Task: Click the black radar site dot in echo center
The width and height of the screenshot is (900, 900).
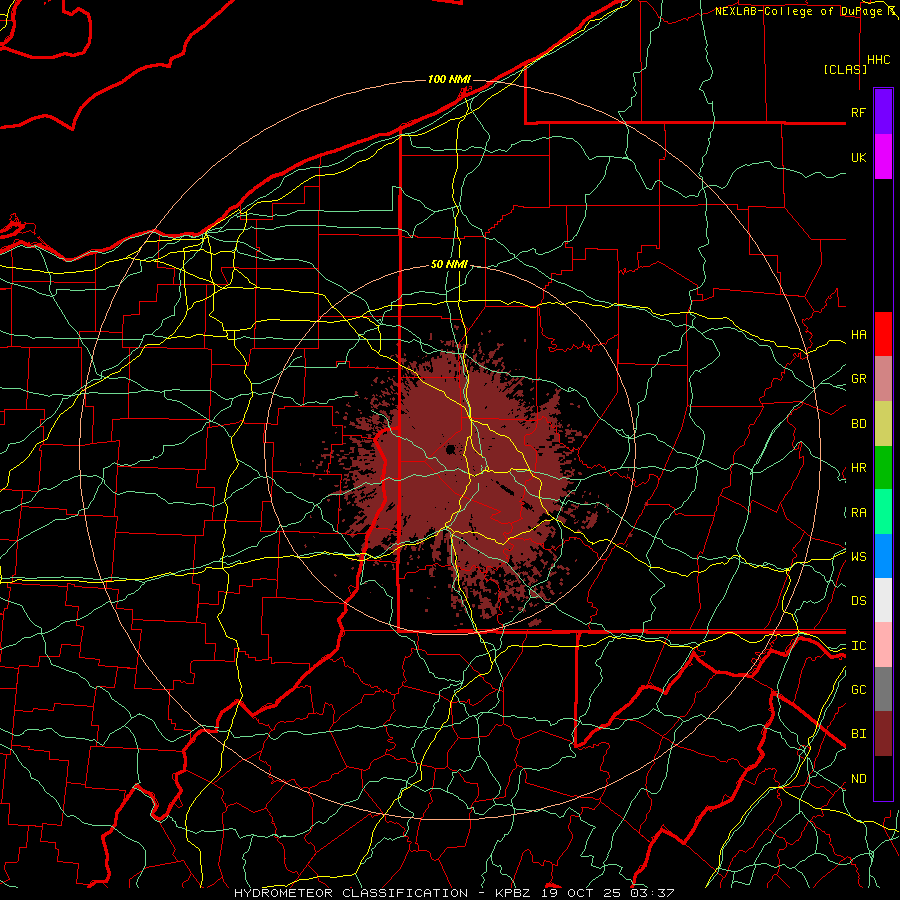Action: pyautogui.click(x=451, y=449)
